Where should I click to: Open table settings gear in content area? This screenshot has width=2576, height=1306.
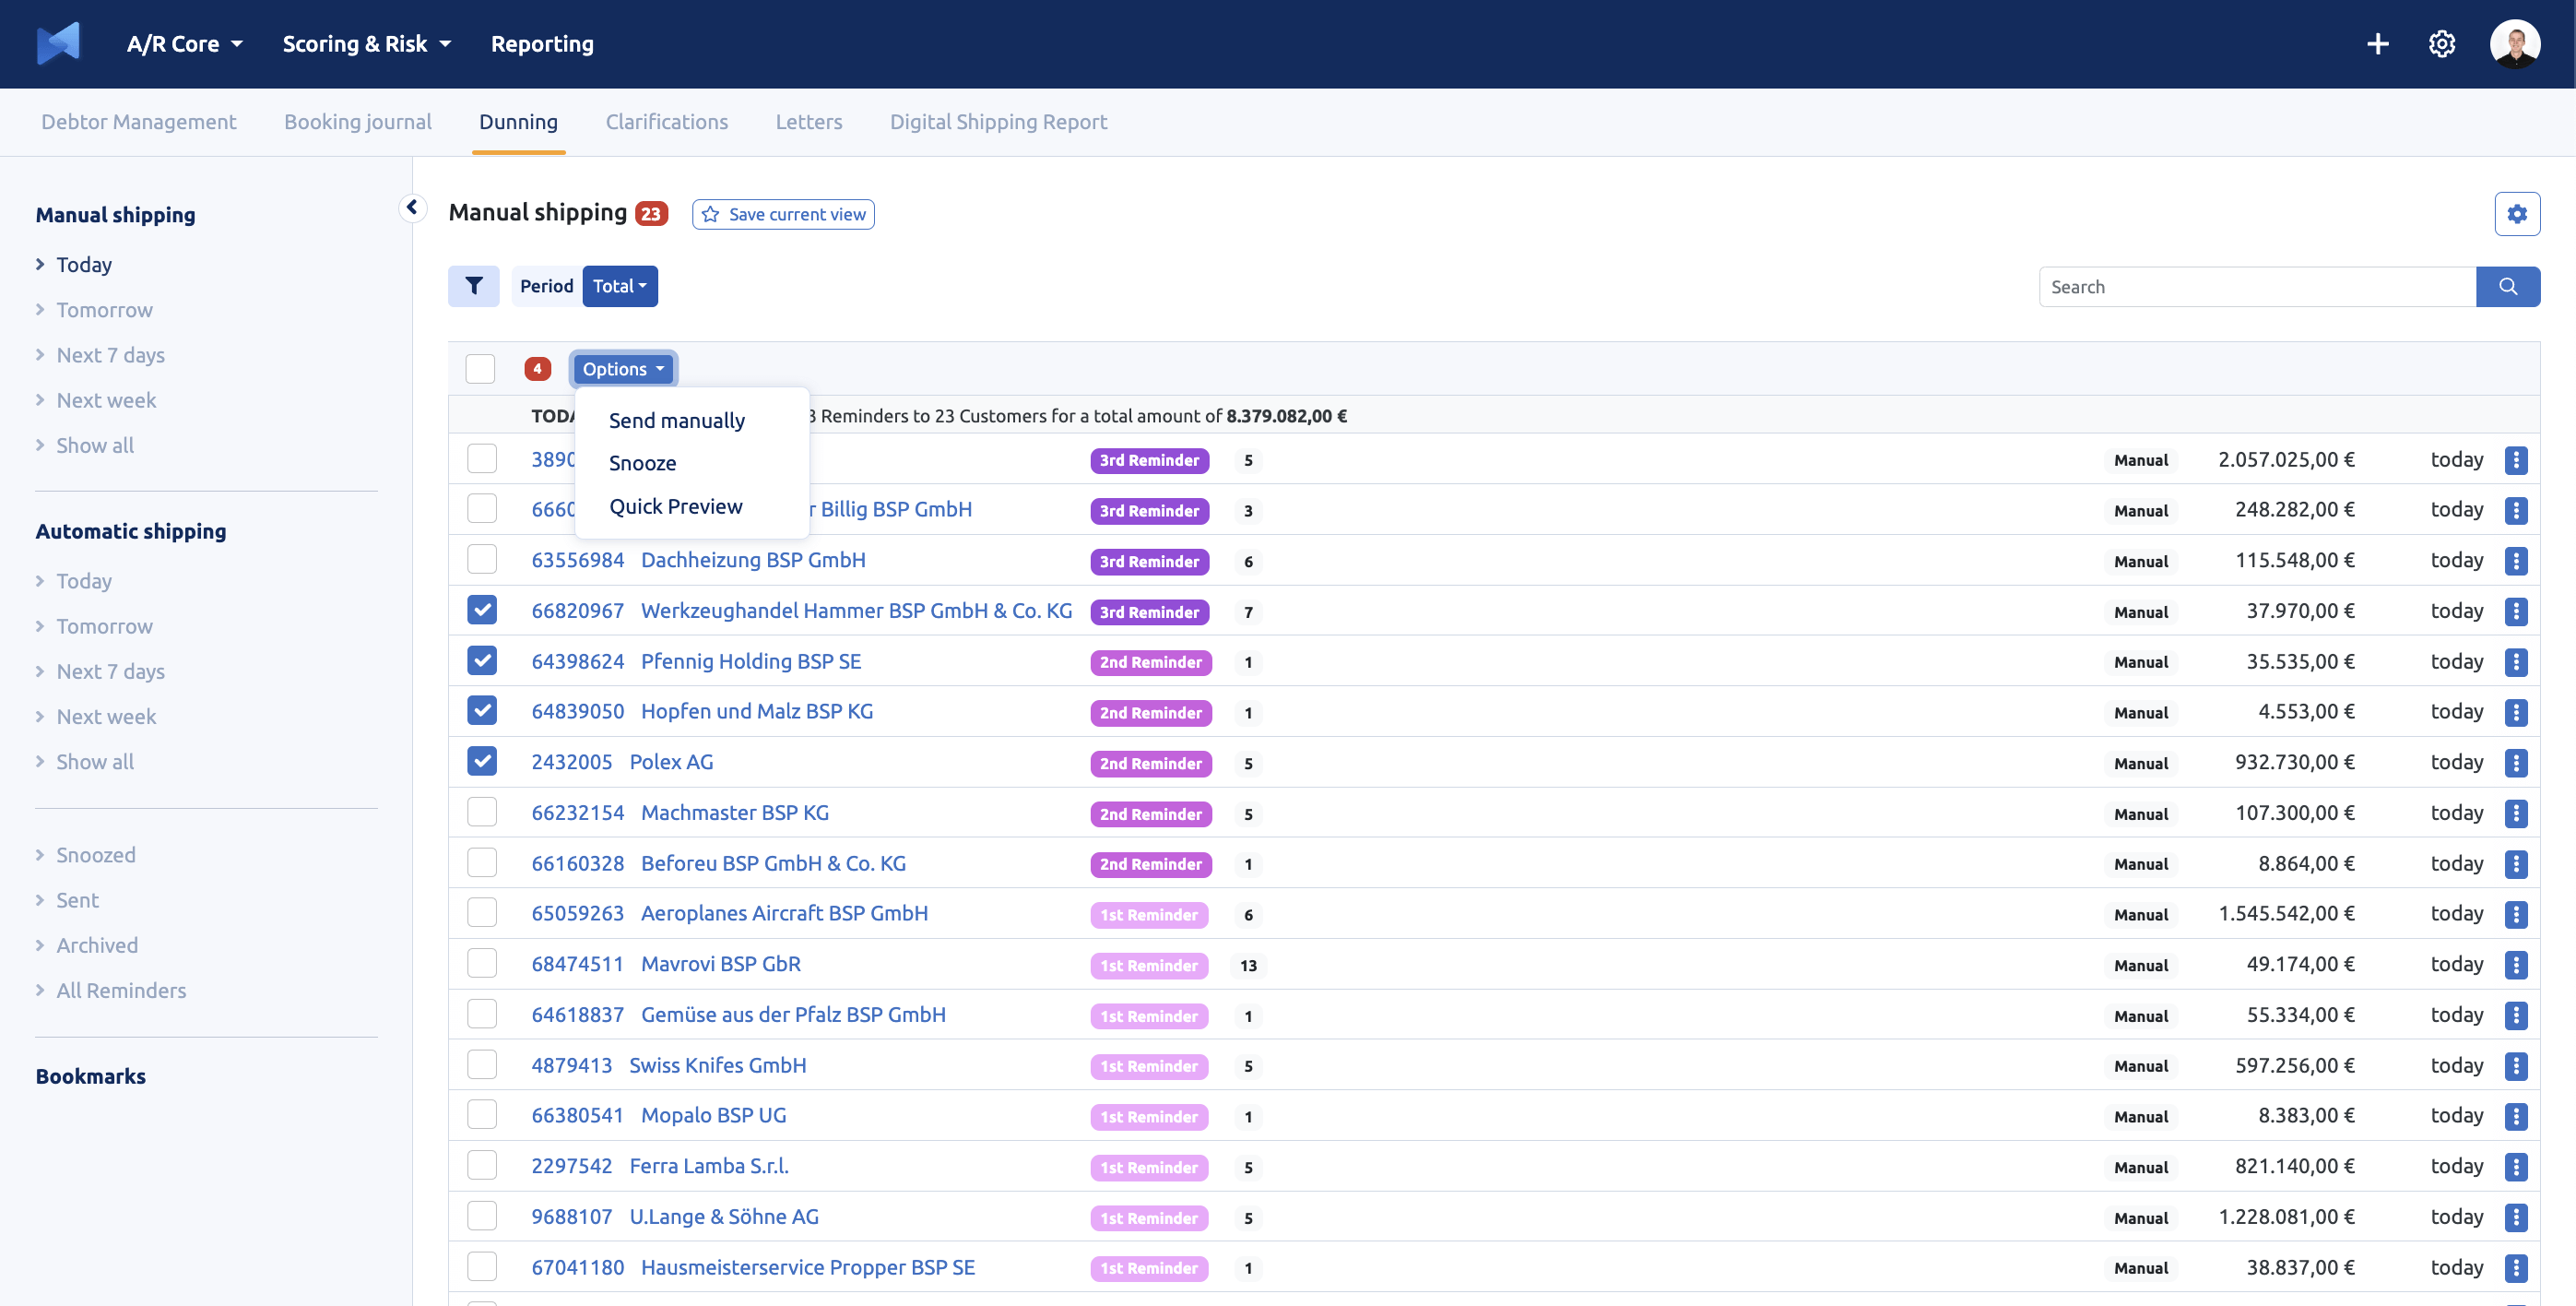pyautogui.click(x=2516, y=214)
